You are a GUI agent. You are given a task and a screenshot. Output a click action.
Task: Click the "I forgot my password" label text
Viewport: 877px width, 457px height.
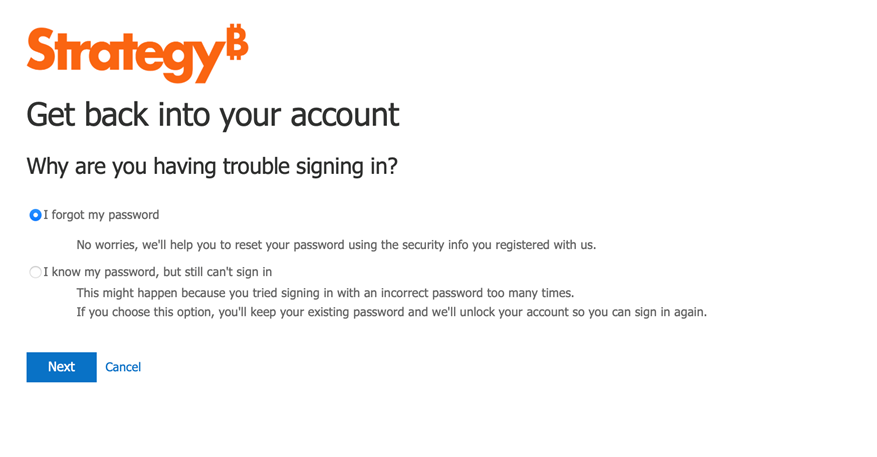pos(101,215)
